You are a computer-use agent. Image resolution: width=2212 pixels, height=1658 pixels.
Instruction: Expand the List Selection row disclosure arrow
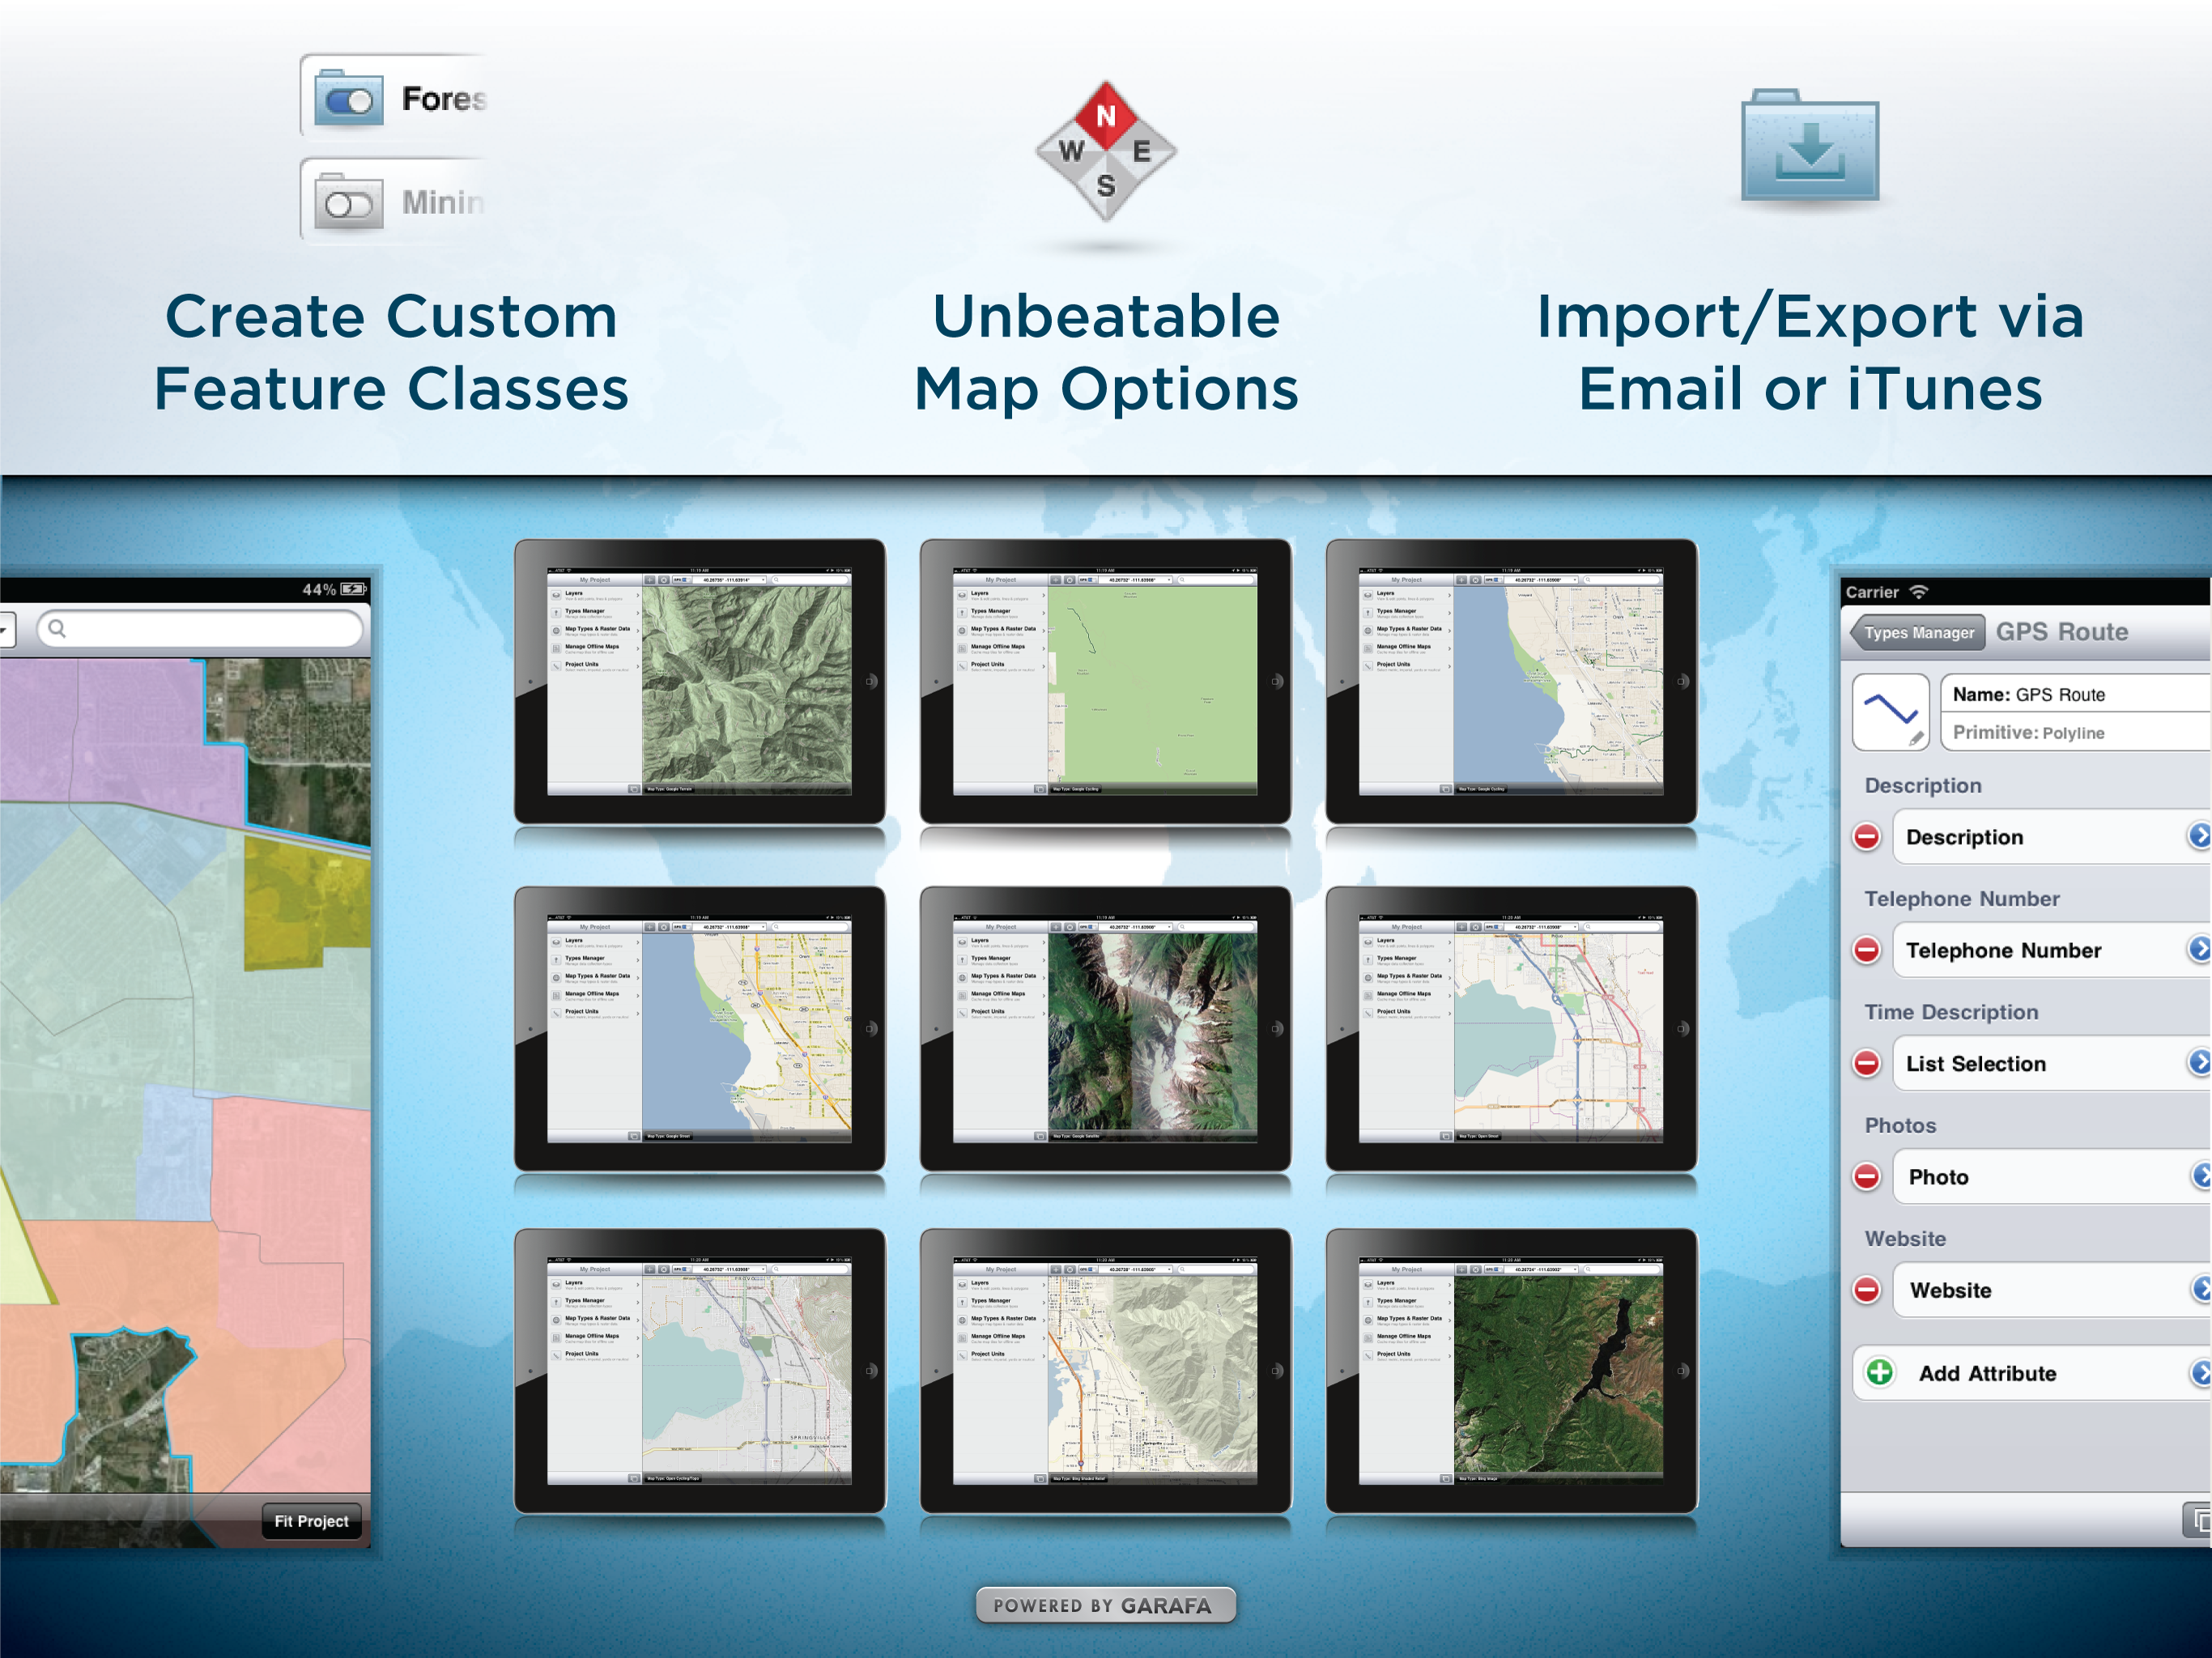coord(2198,1062)
